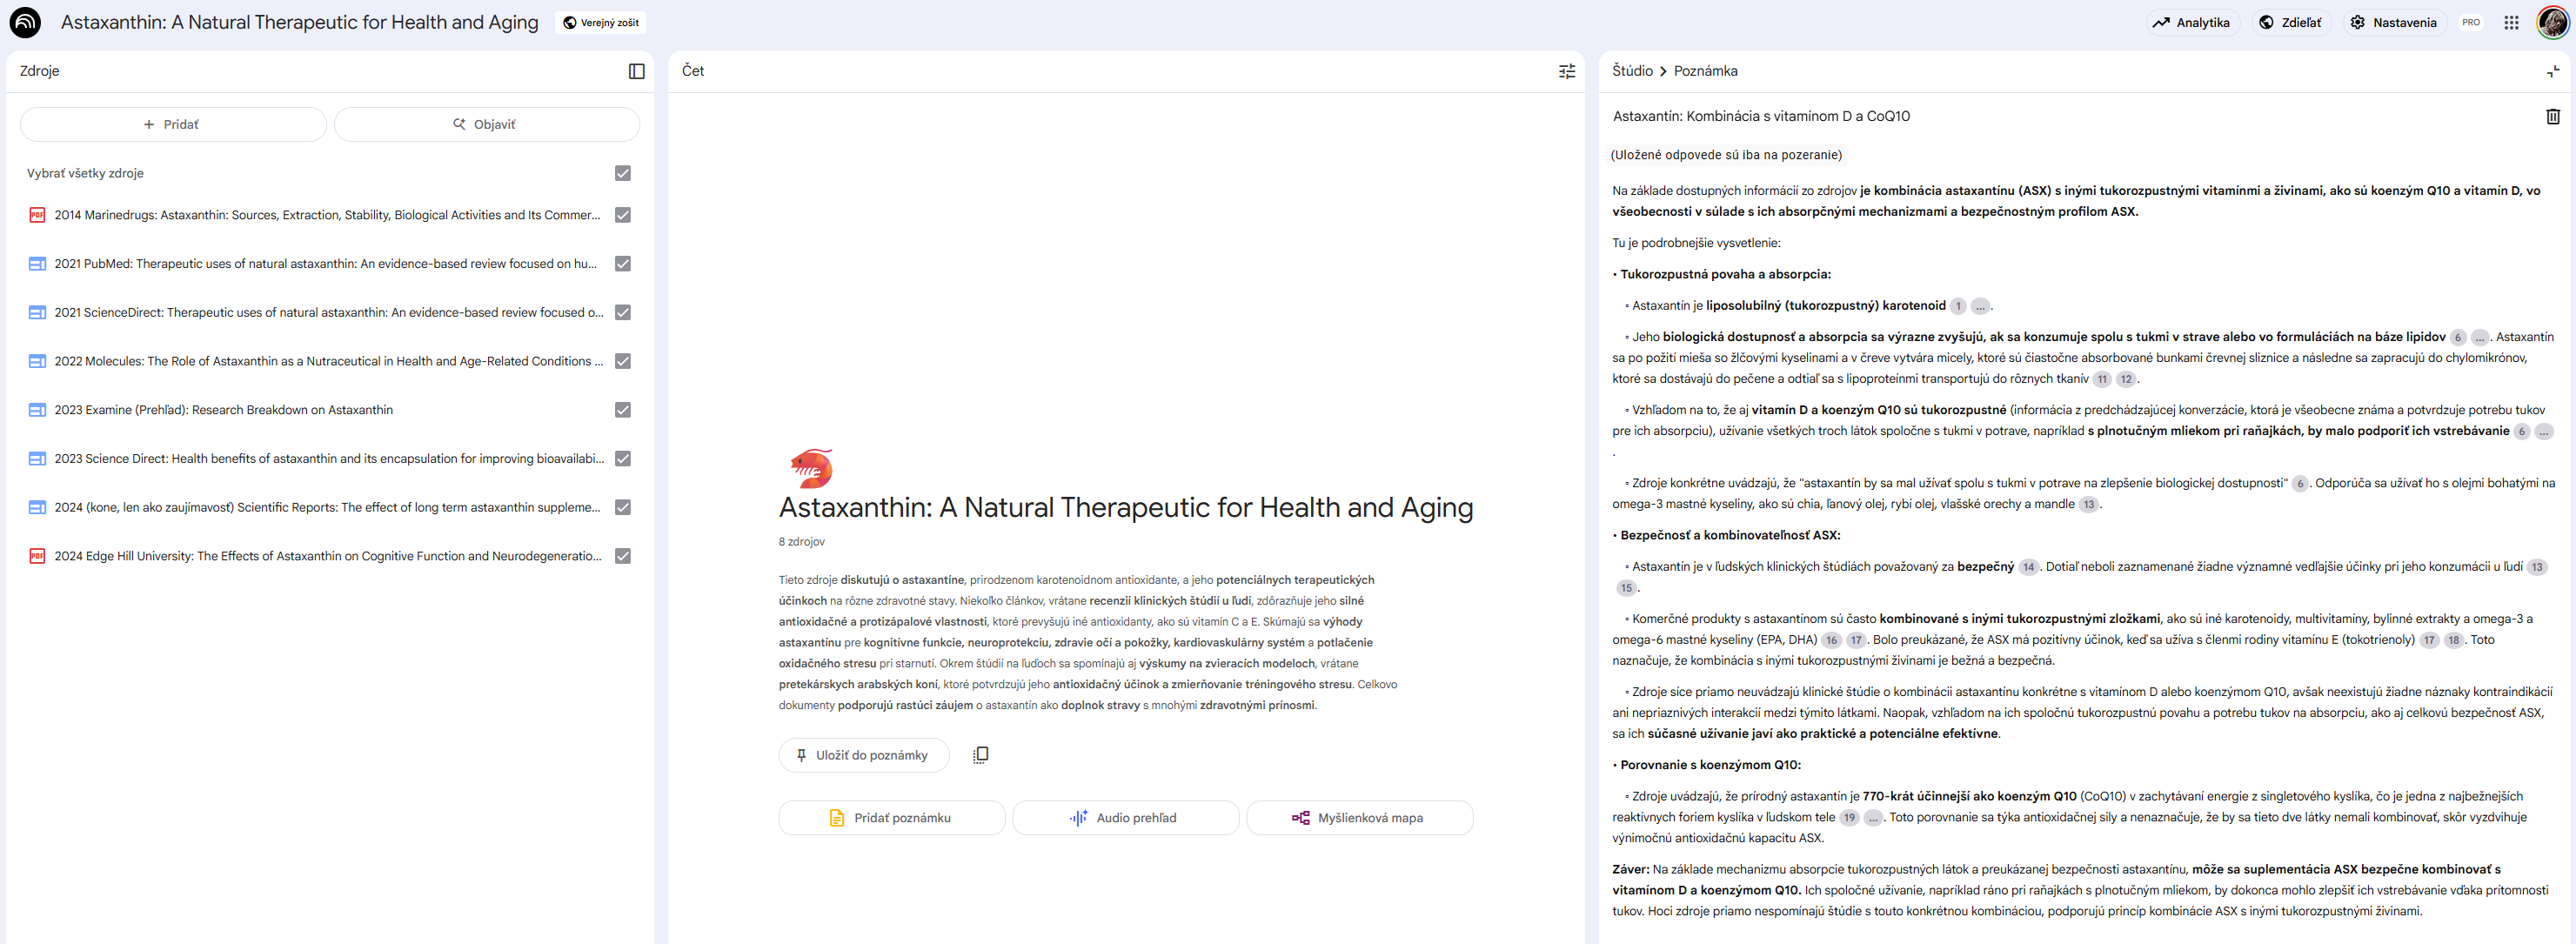Edit the note title field

tap(1760, 116)
